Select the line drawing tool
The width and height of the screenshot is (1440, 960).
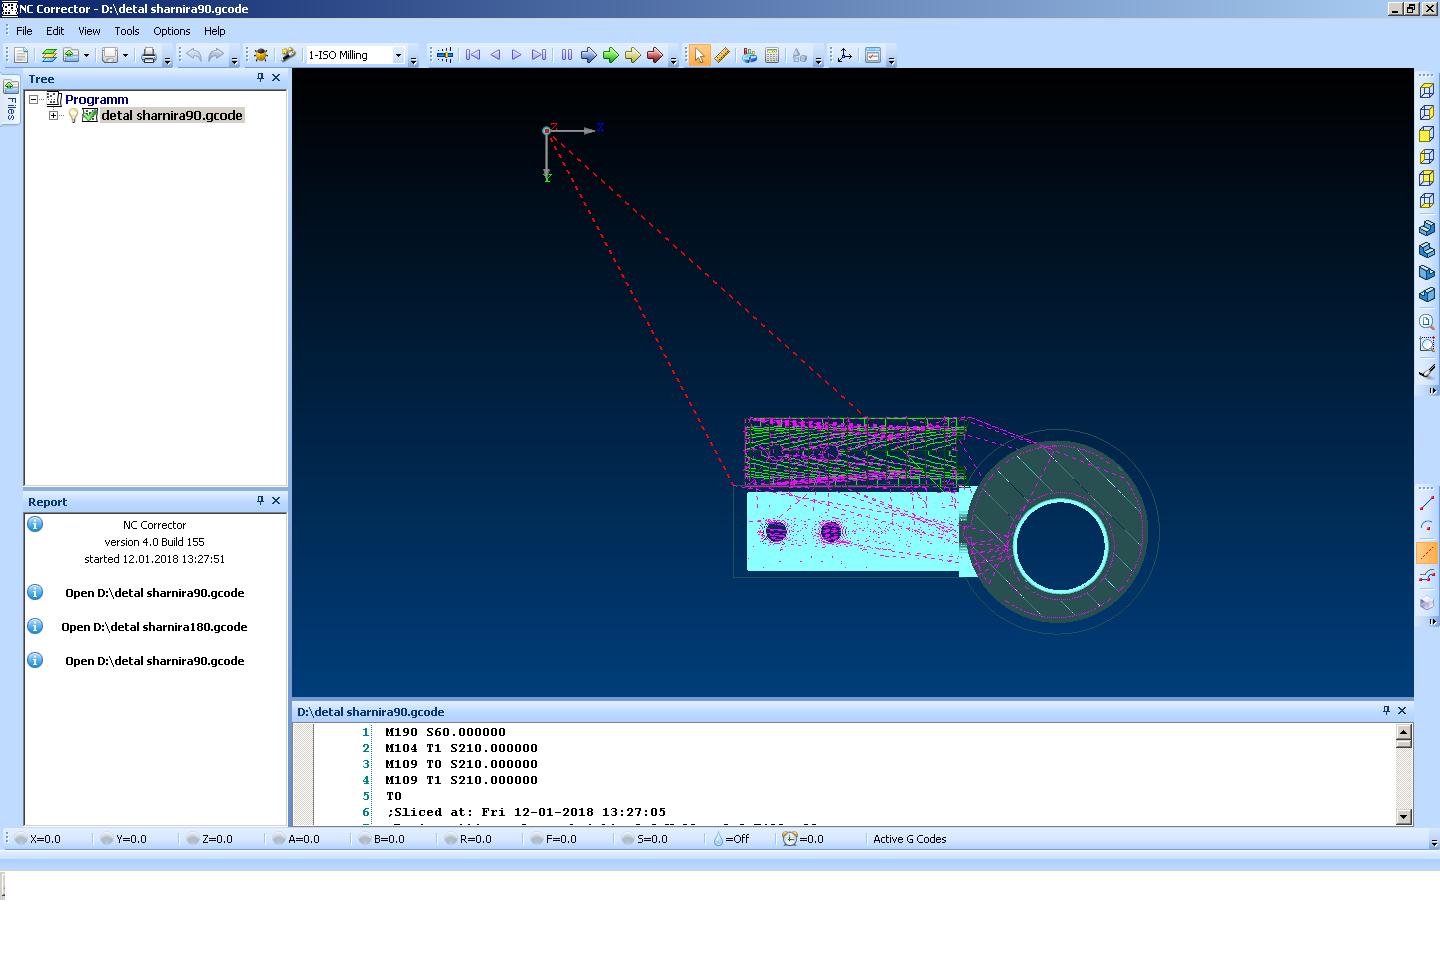coord(1426,503)
